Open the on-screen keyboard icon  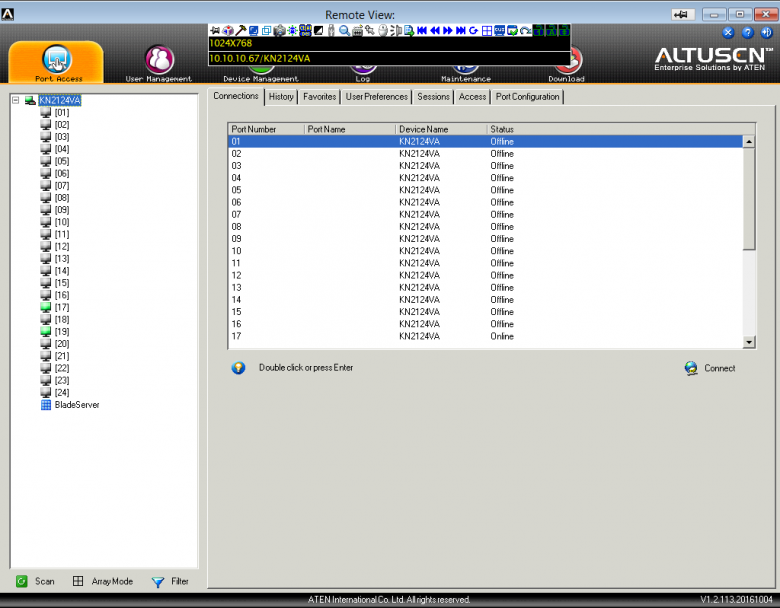[357, 31]
